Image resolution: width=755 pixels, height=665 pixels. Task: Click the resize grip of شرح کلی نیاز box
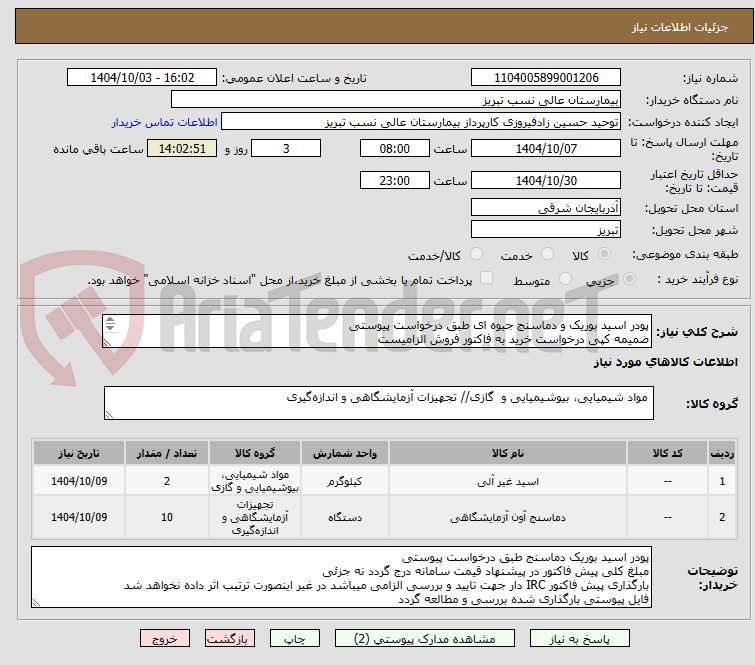click(107, 343)
